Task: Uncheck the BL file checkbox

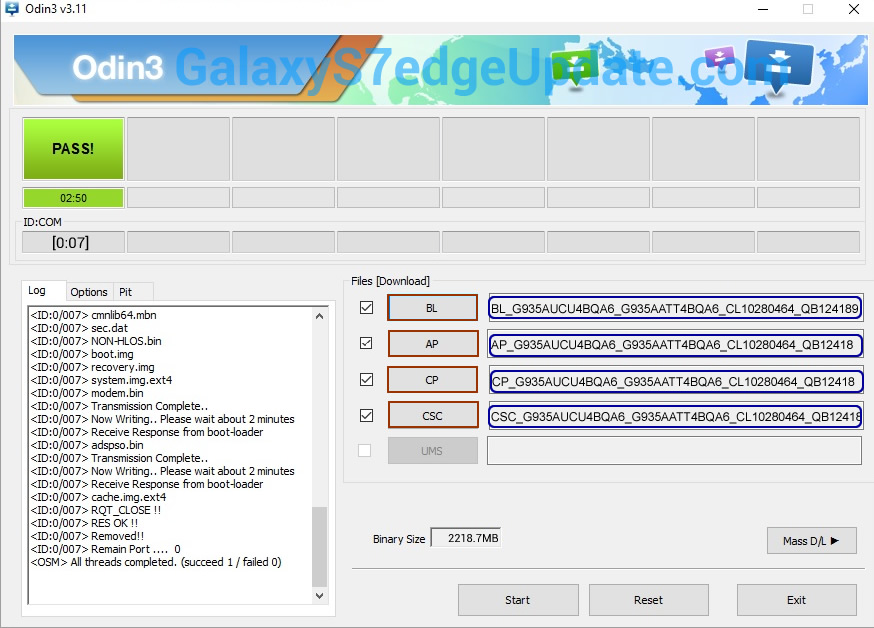Action: tap(366, 308)
